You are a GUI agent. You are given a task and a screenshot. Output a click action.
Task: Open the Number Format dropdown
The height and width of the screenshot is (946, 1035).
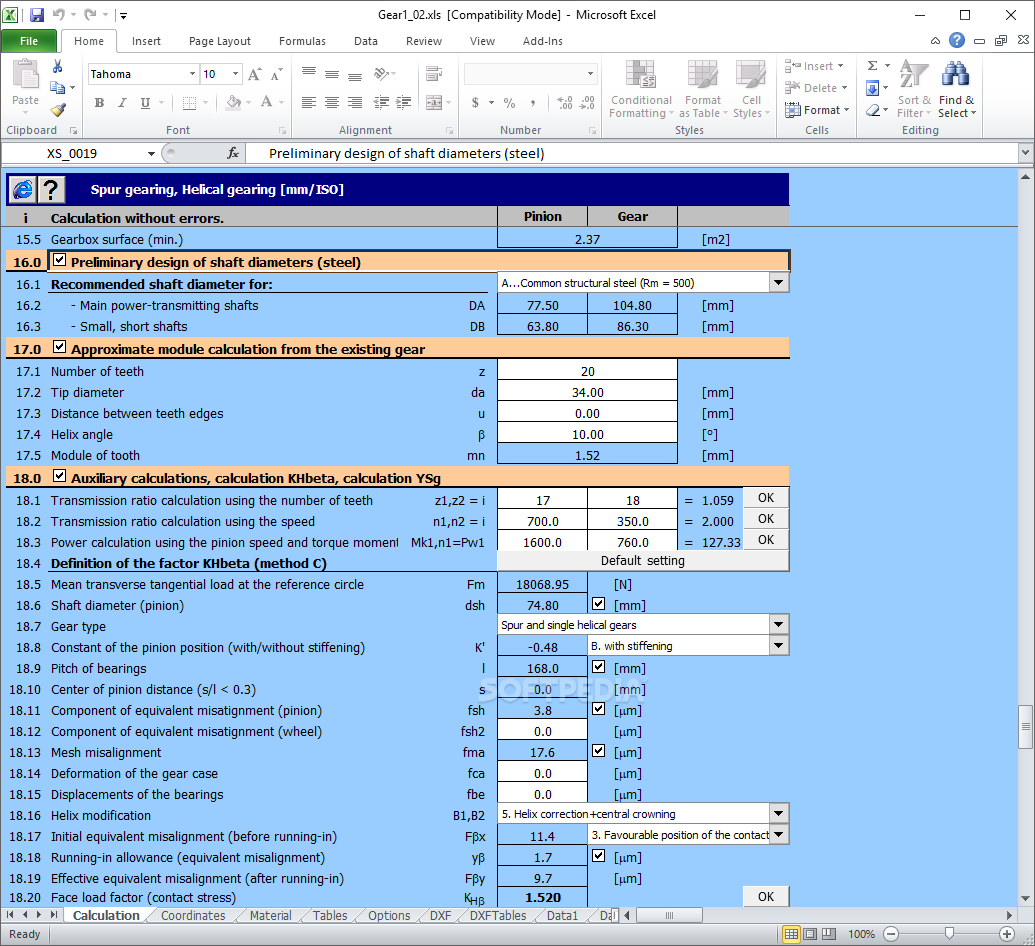[590, 74]
